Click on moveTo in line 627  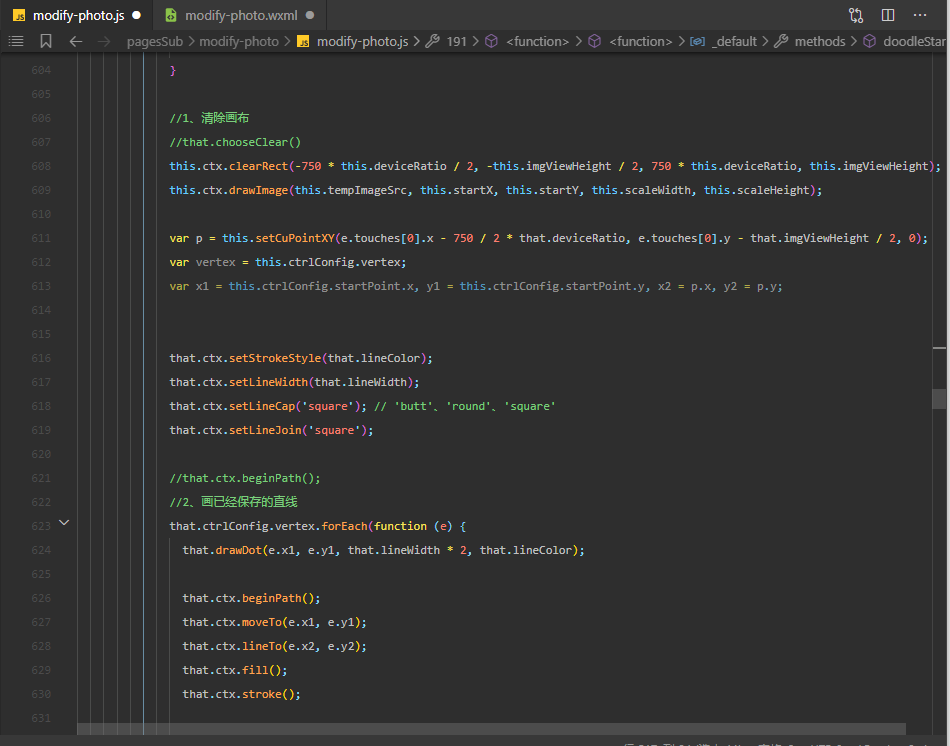point(262,622)
